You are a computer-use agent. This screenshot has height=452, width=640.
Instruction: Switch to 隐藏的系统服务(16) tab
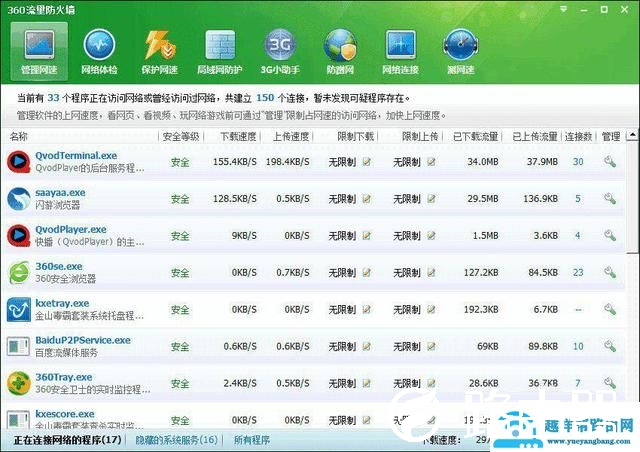pos(176,440)
